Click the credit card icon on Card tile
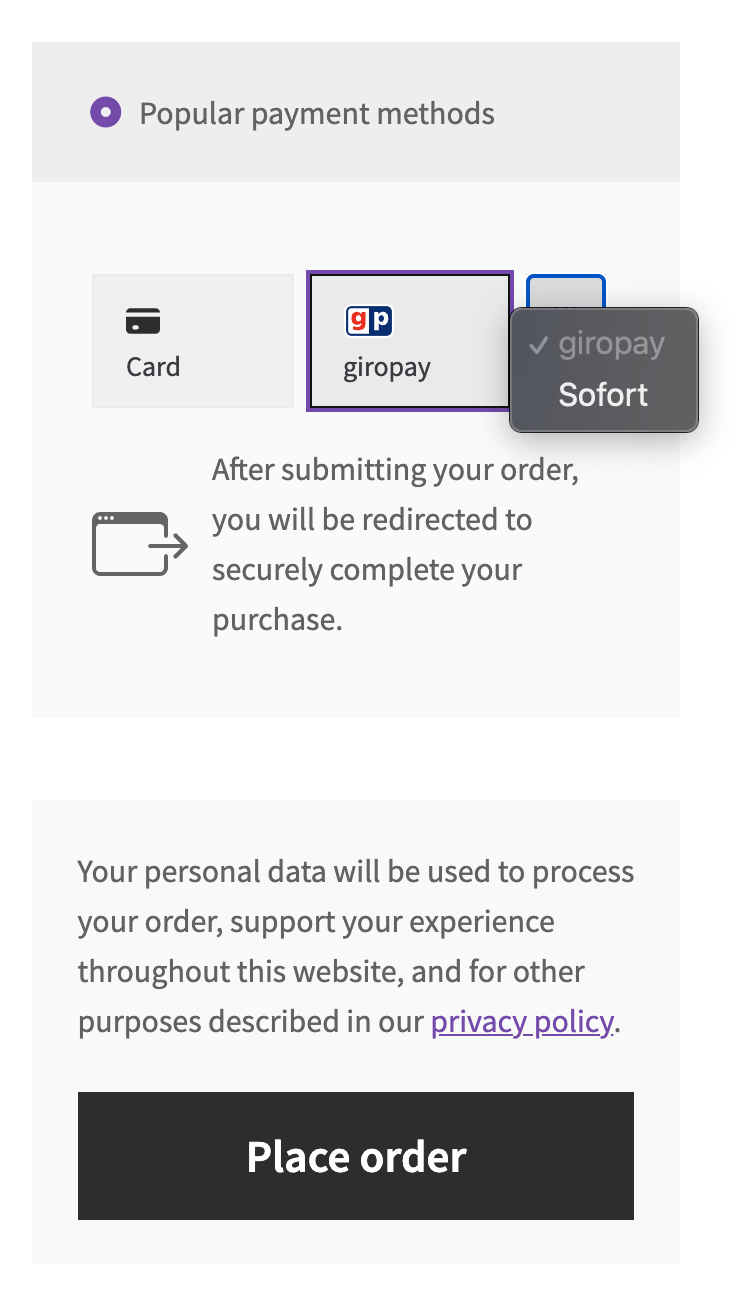Viewport: 742px width, 1304px height. pyautogui.click(x=143, y=321)
